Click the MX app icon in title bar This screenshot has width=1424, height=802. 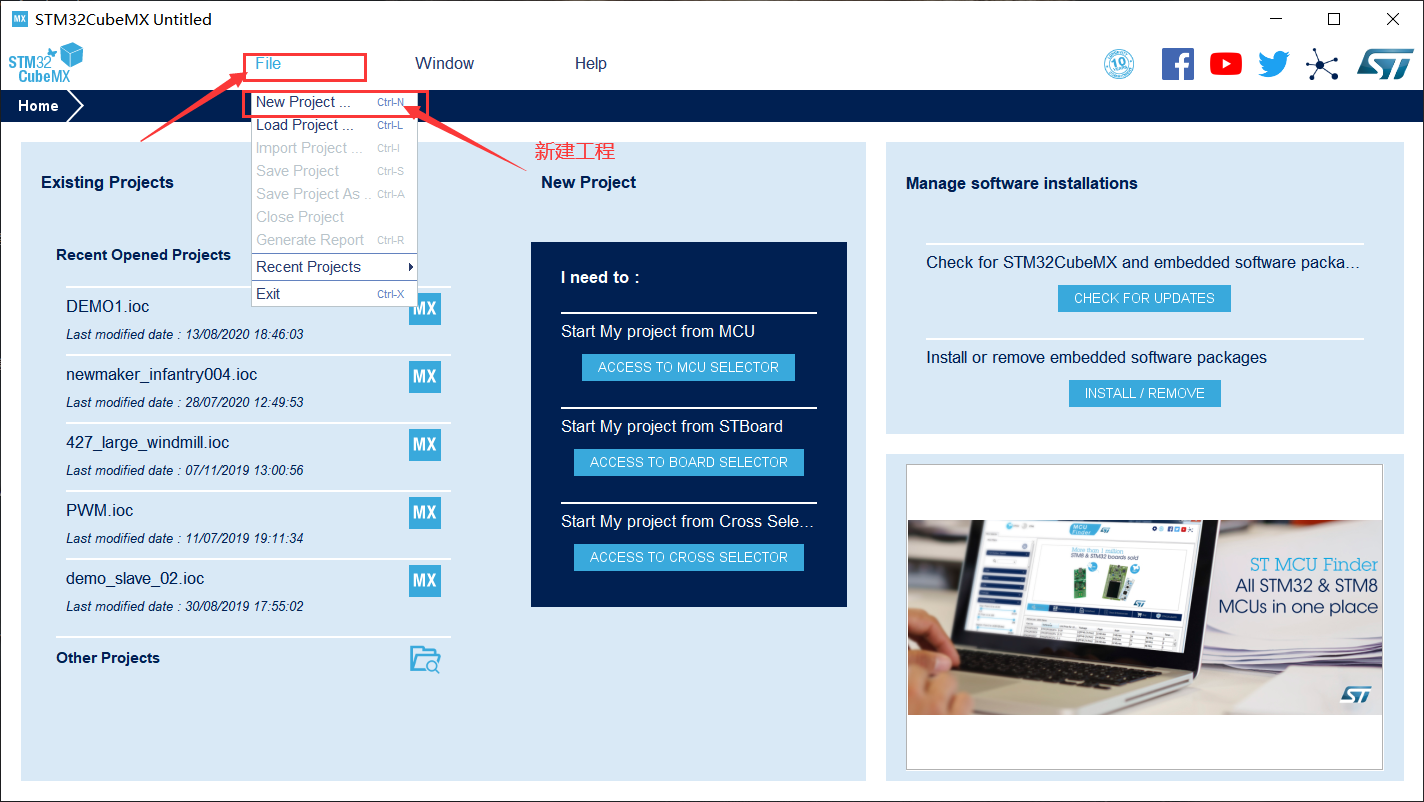coord(19,19)
